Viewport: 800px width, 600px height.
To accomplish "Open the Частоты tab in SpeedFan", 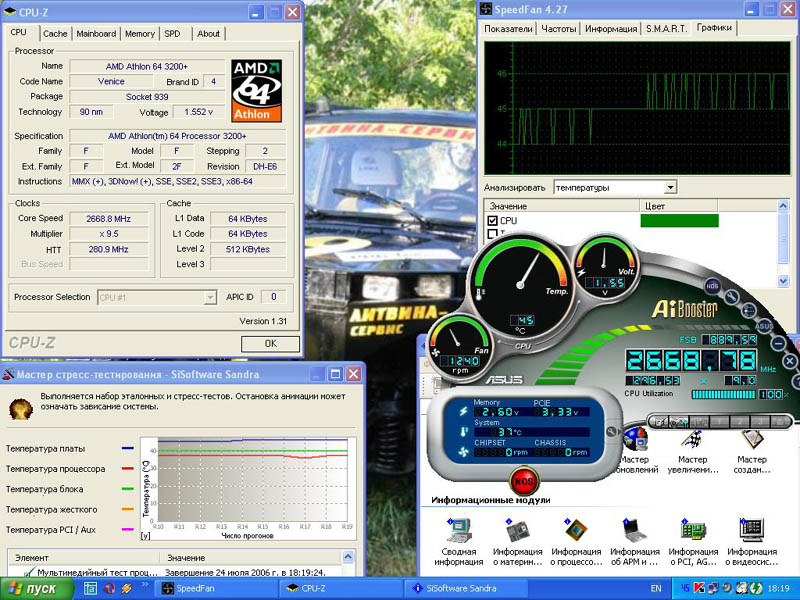I will pyautogui.click(x=559, y=29).
